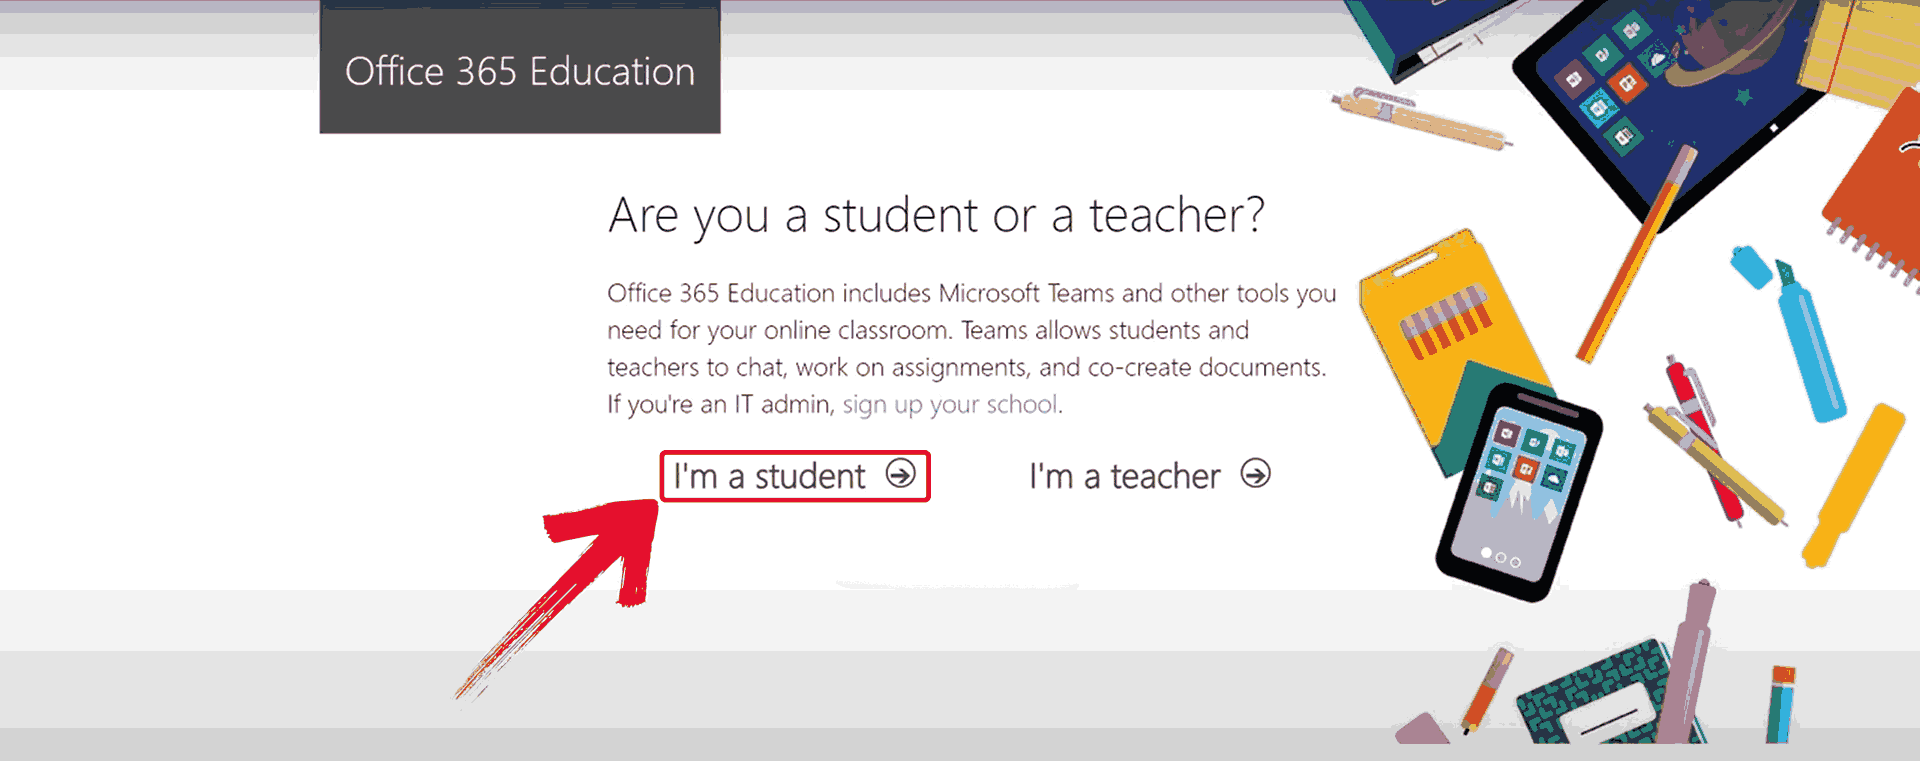Click the "I'm a student" link
Image resolution: width=1920 pixels, height=761 pixels.
pyautogui.click(x=794, y=476)
